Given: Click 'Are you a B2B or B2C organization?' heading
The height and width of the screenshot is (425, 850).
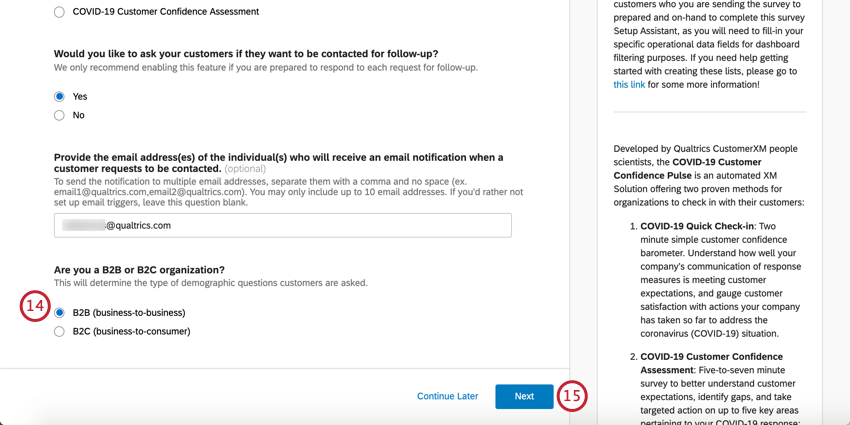Looking at the screenshot, I should (139, 269).
